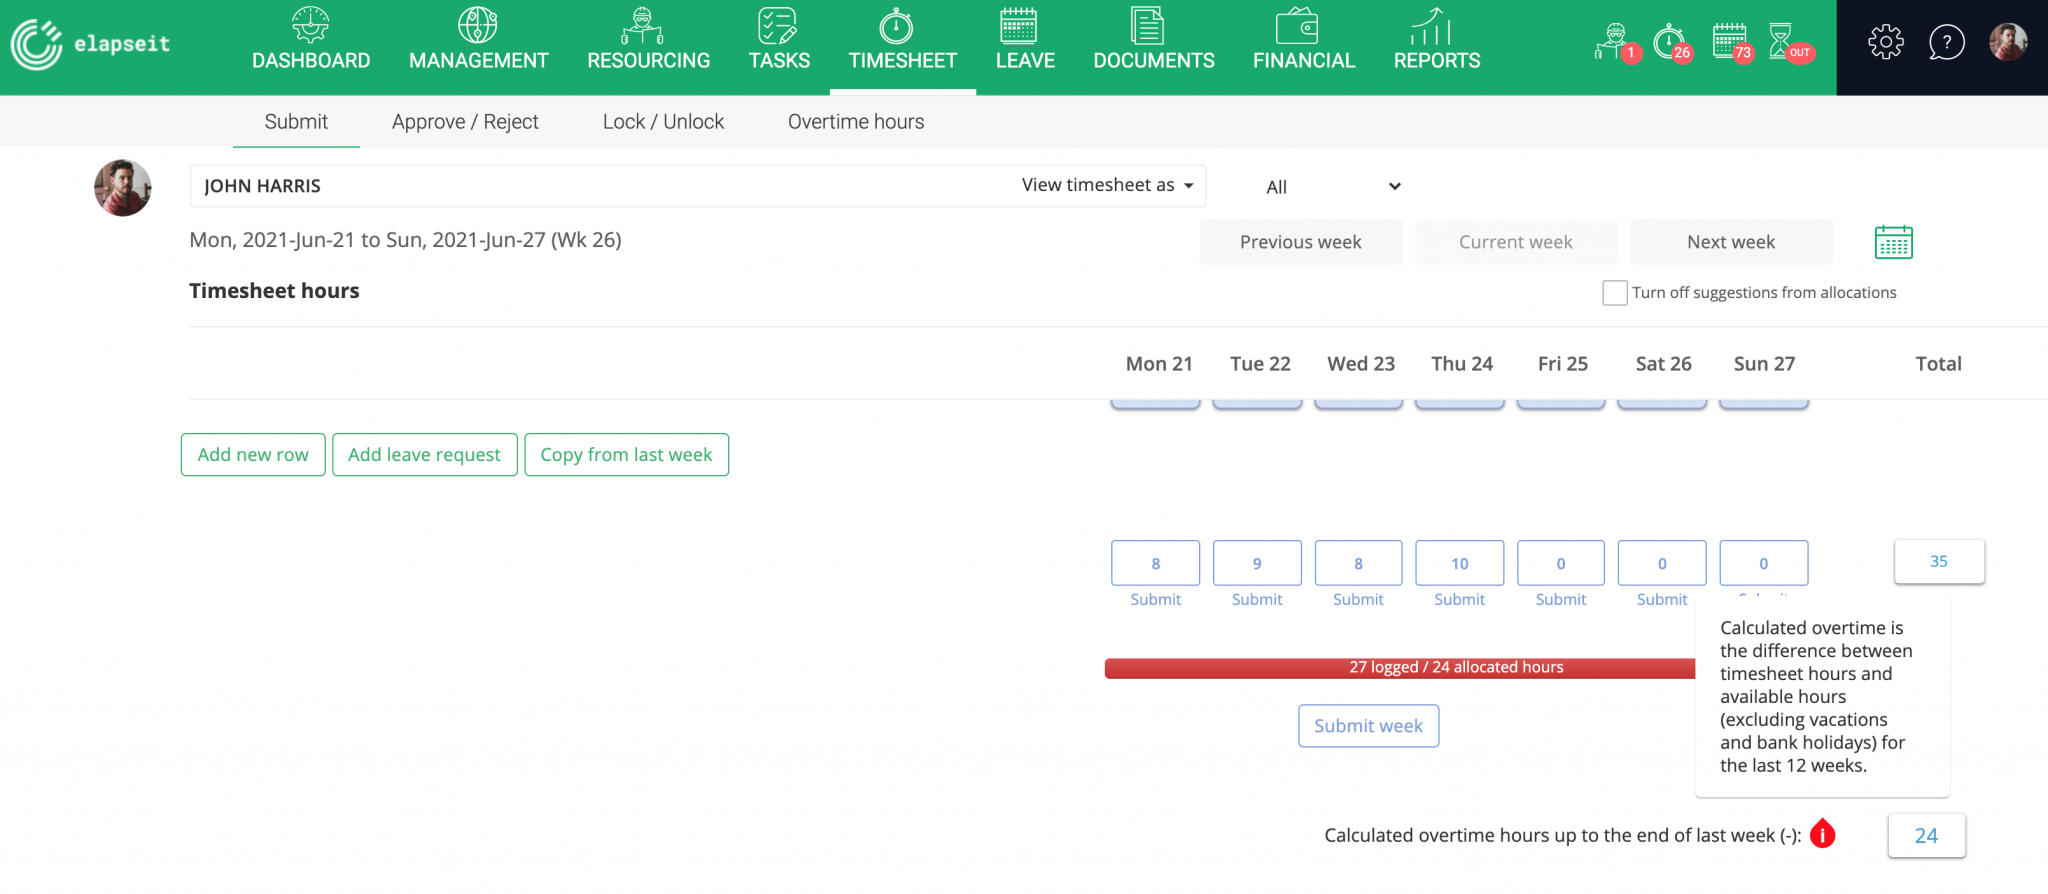Click the red logged hours progress bar
The image size is (2048, 894).
(1400, 668)
